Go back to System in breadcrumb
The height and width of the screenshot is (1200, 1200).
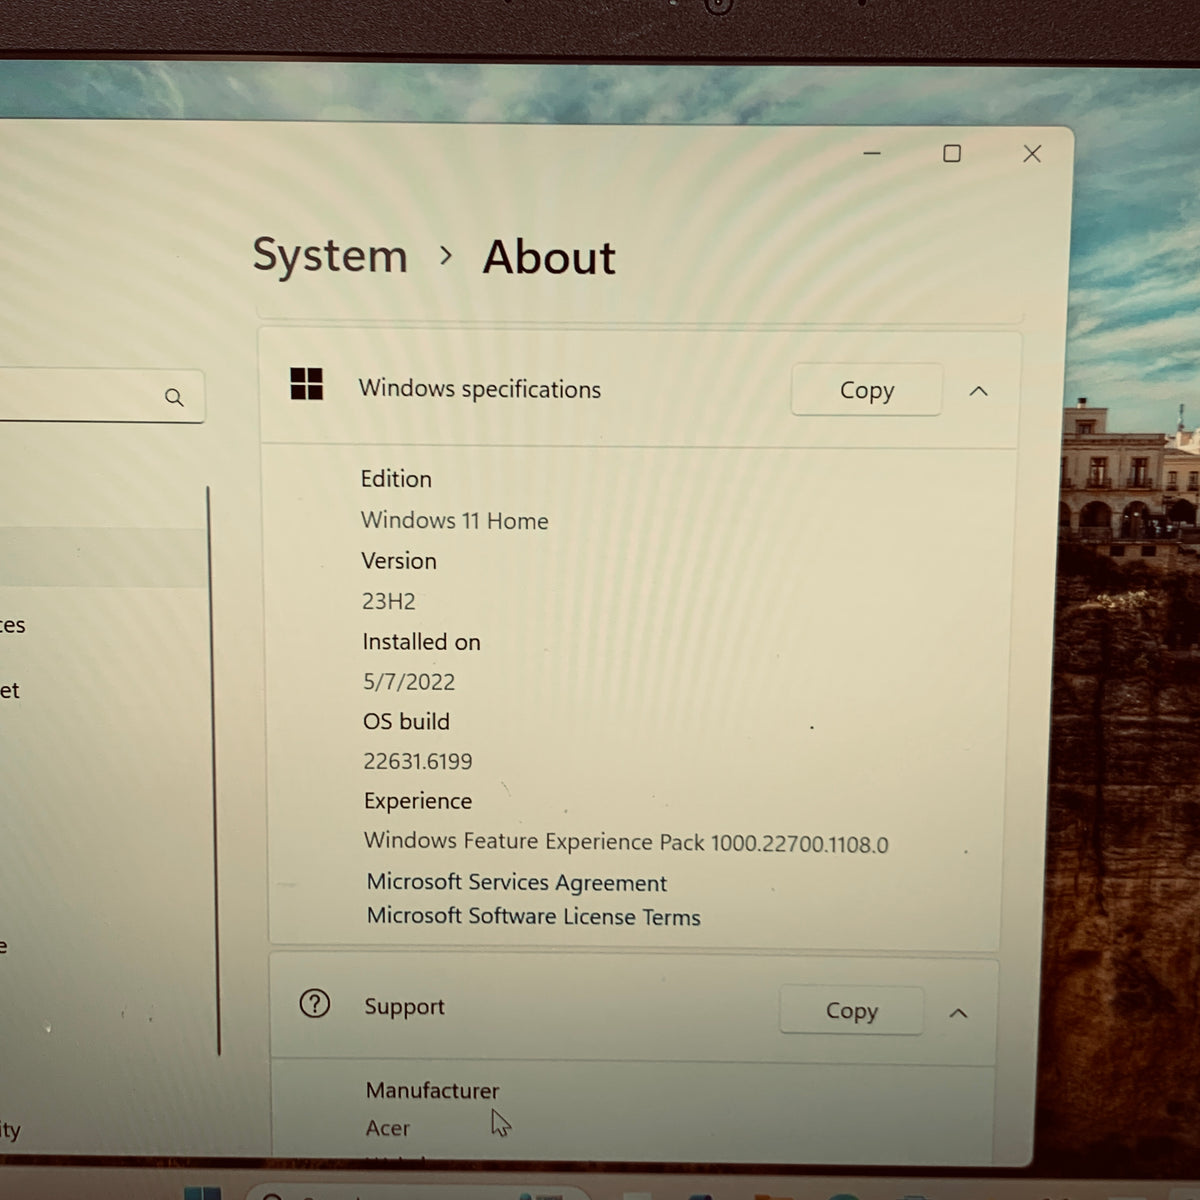click(330, 255)
